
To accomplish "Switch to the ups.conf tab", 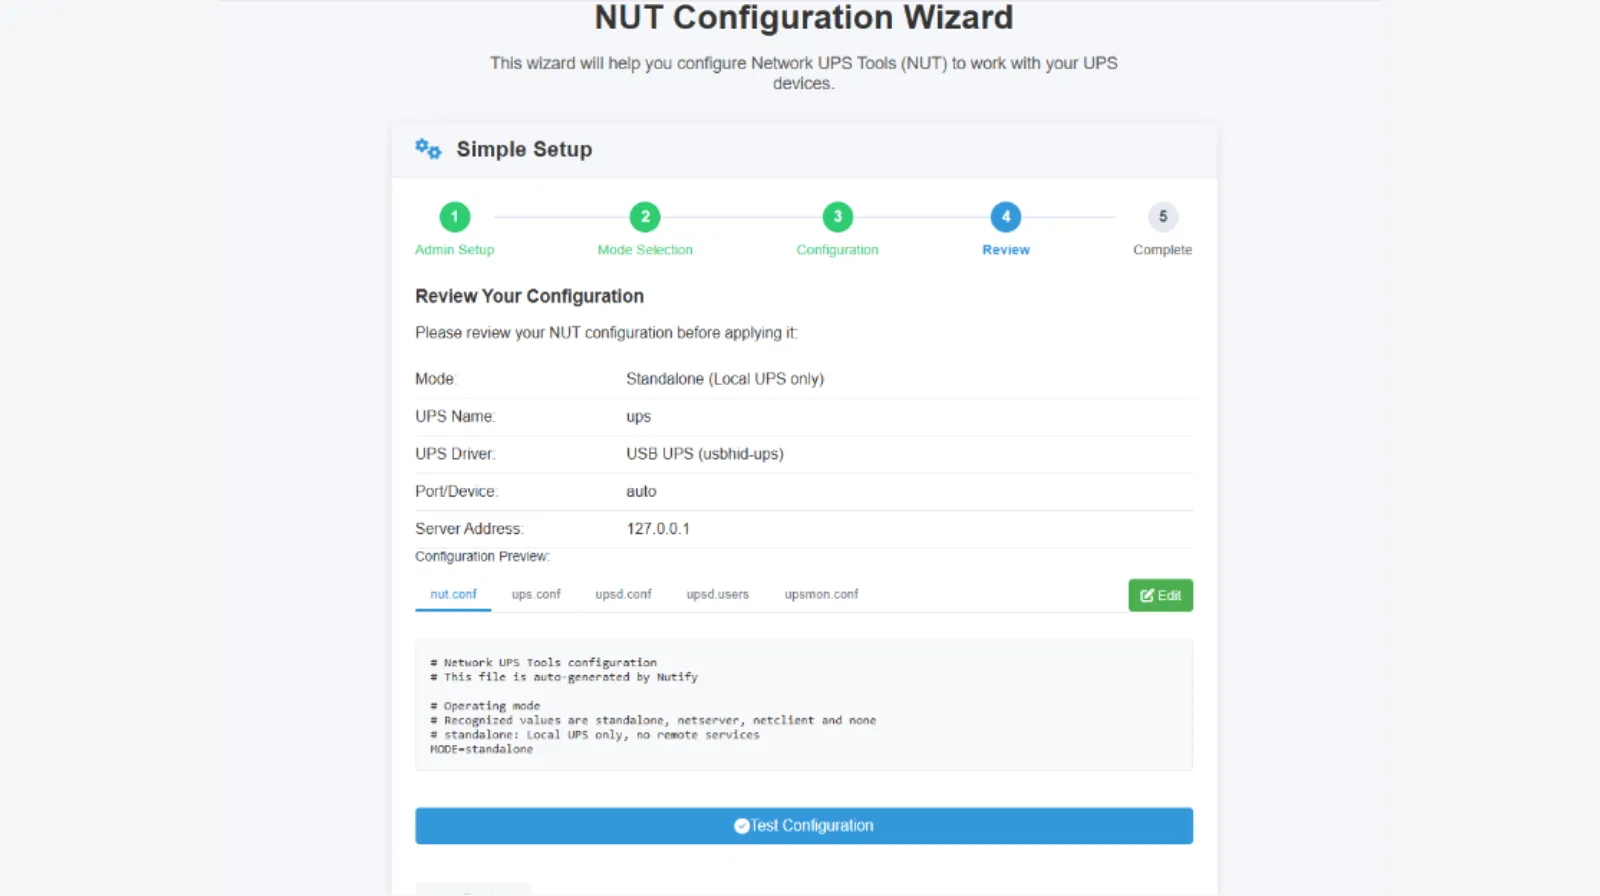I will coord(536,594).
